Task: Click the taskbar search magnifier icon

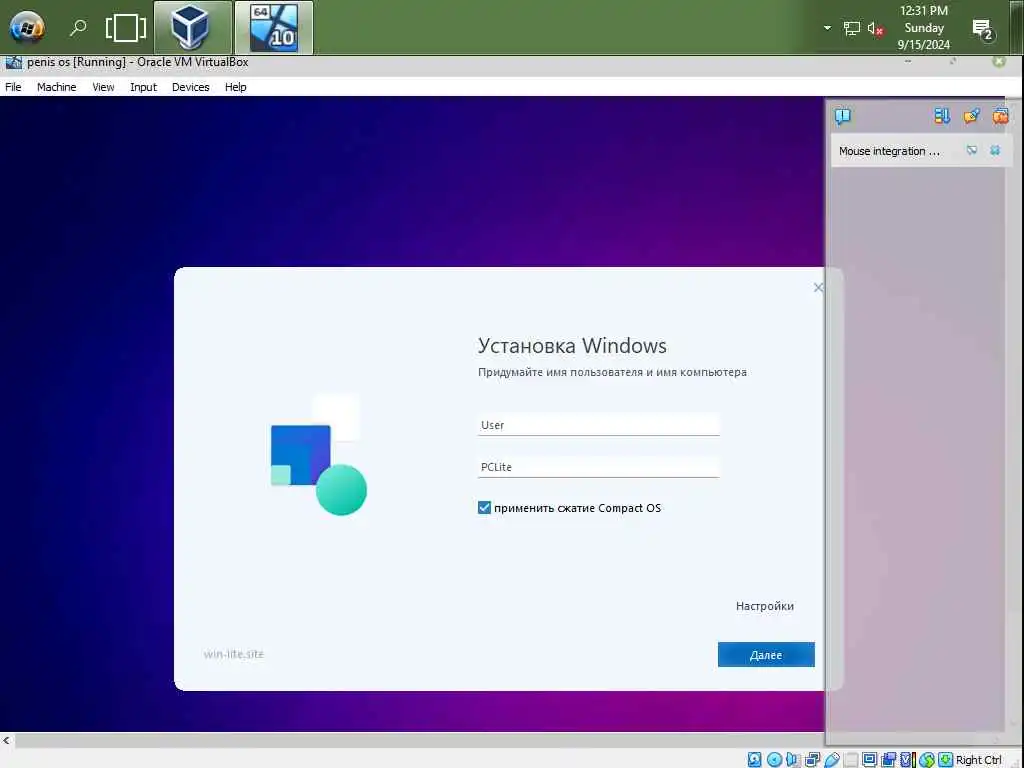Action: (78, 27)
